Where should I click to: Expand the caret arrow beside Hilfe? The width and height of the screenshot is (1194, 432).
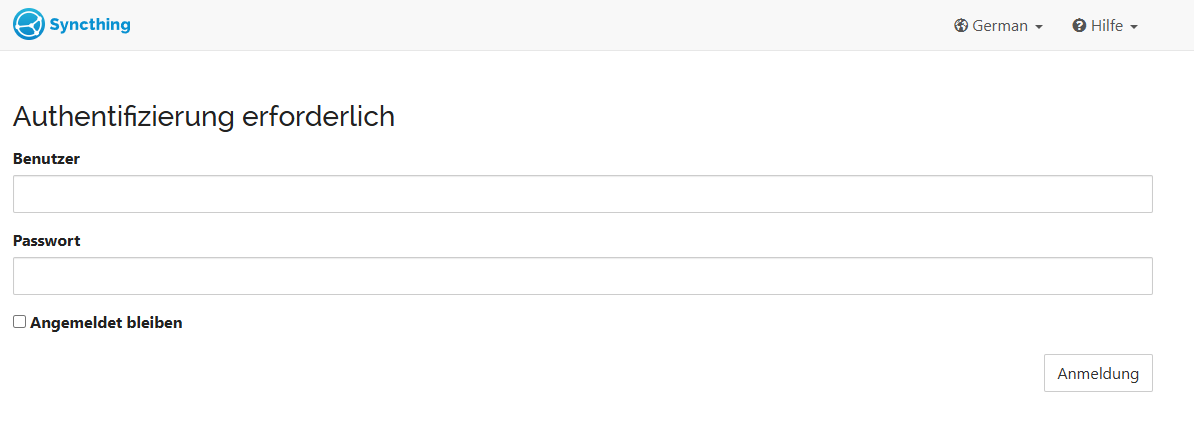pos(1134,27)
